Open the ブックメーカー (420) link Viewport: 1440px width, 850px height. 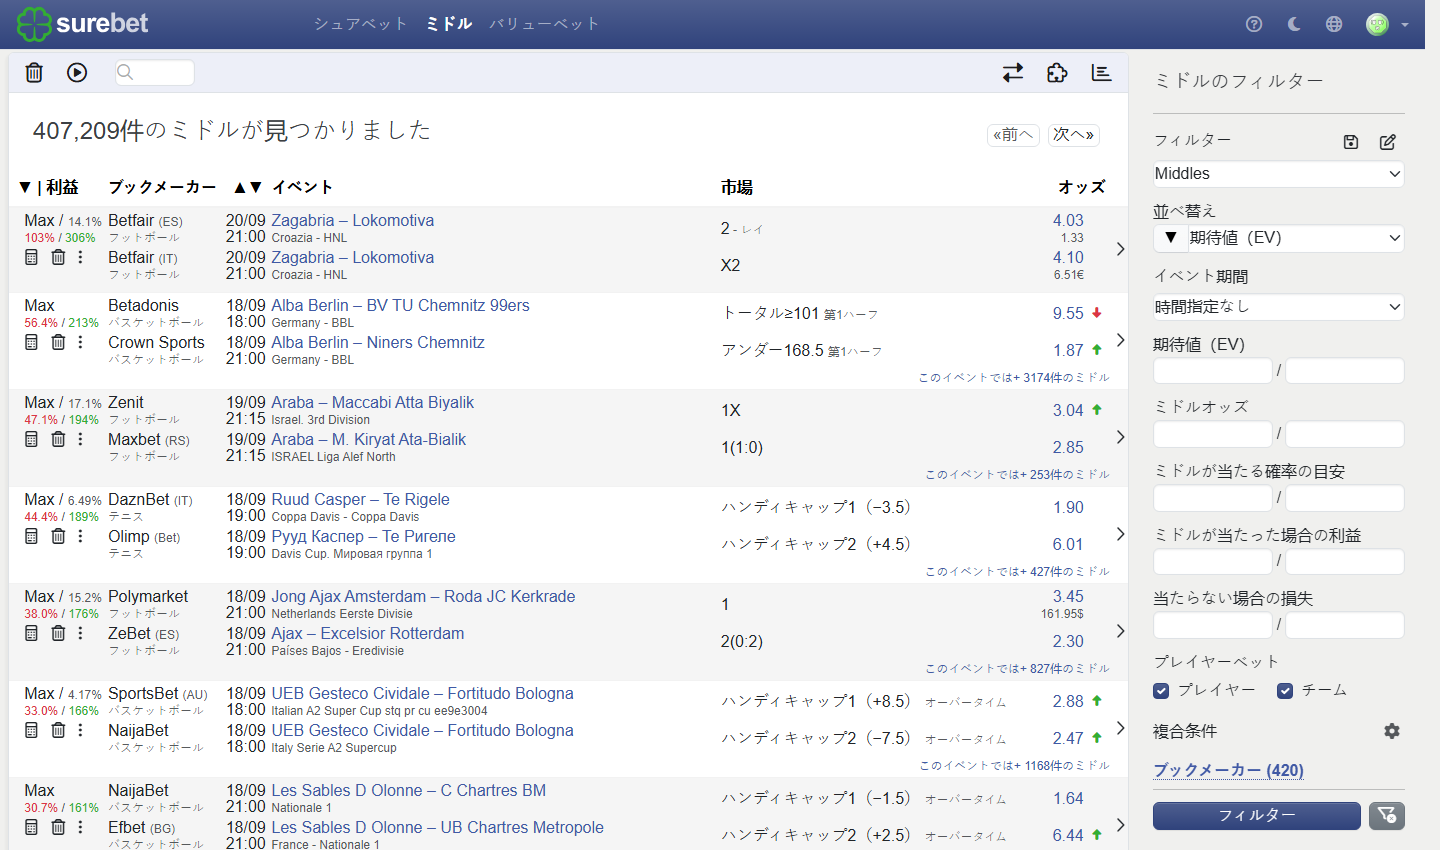coord(1228,770)
